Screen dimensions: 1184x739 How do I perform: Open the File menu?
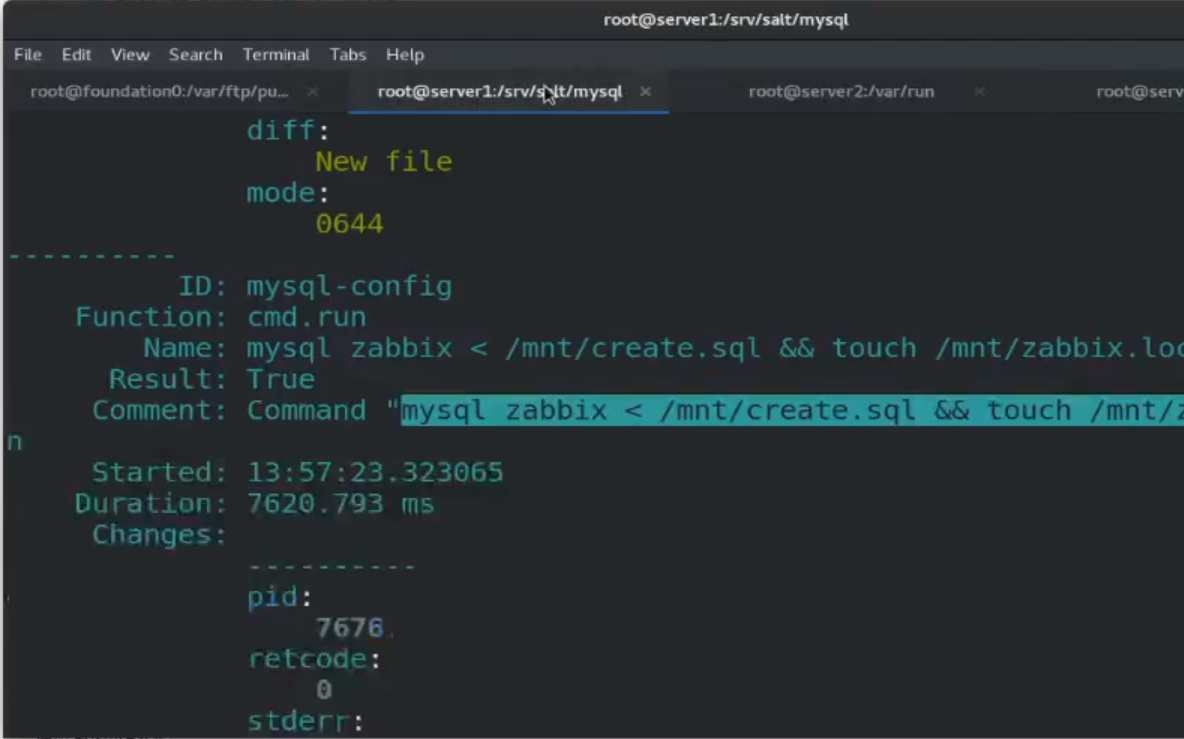tap(28, 54)
